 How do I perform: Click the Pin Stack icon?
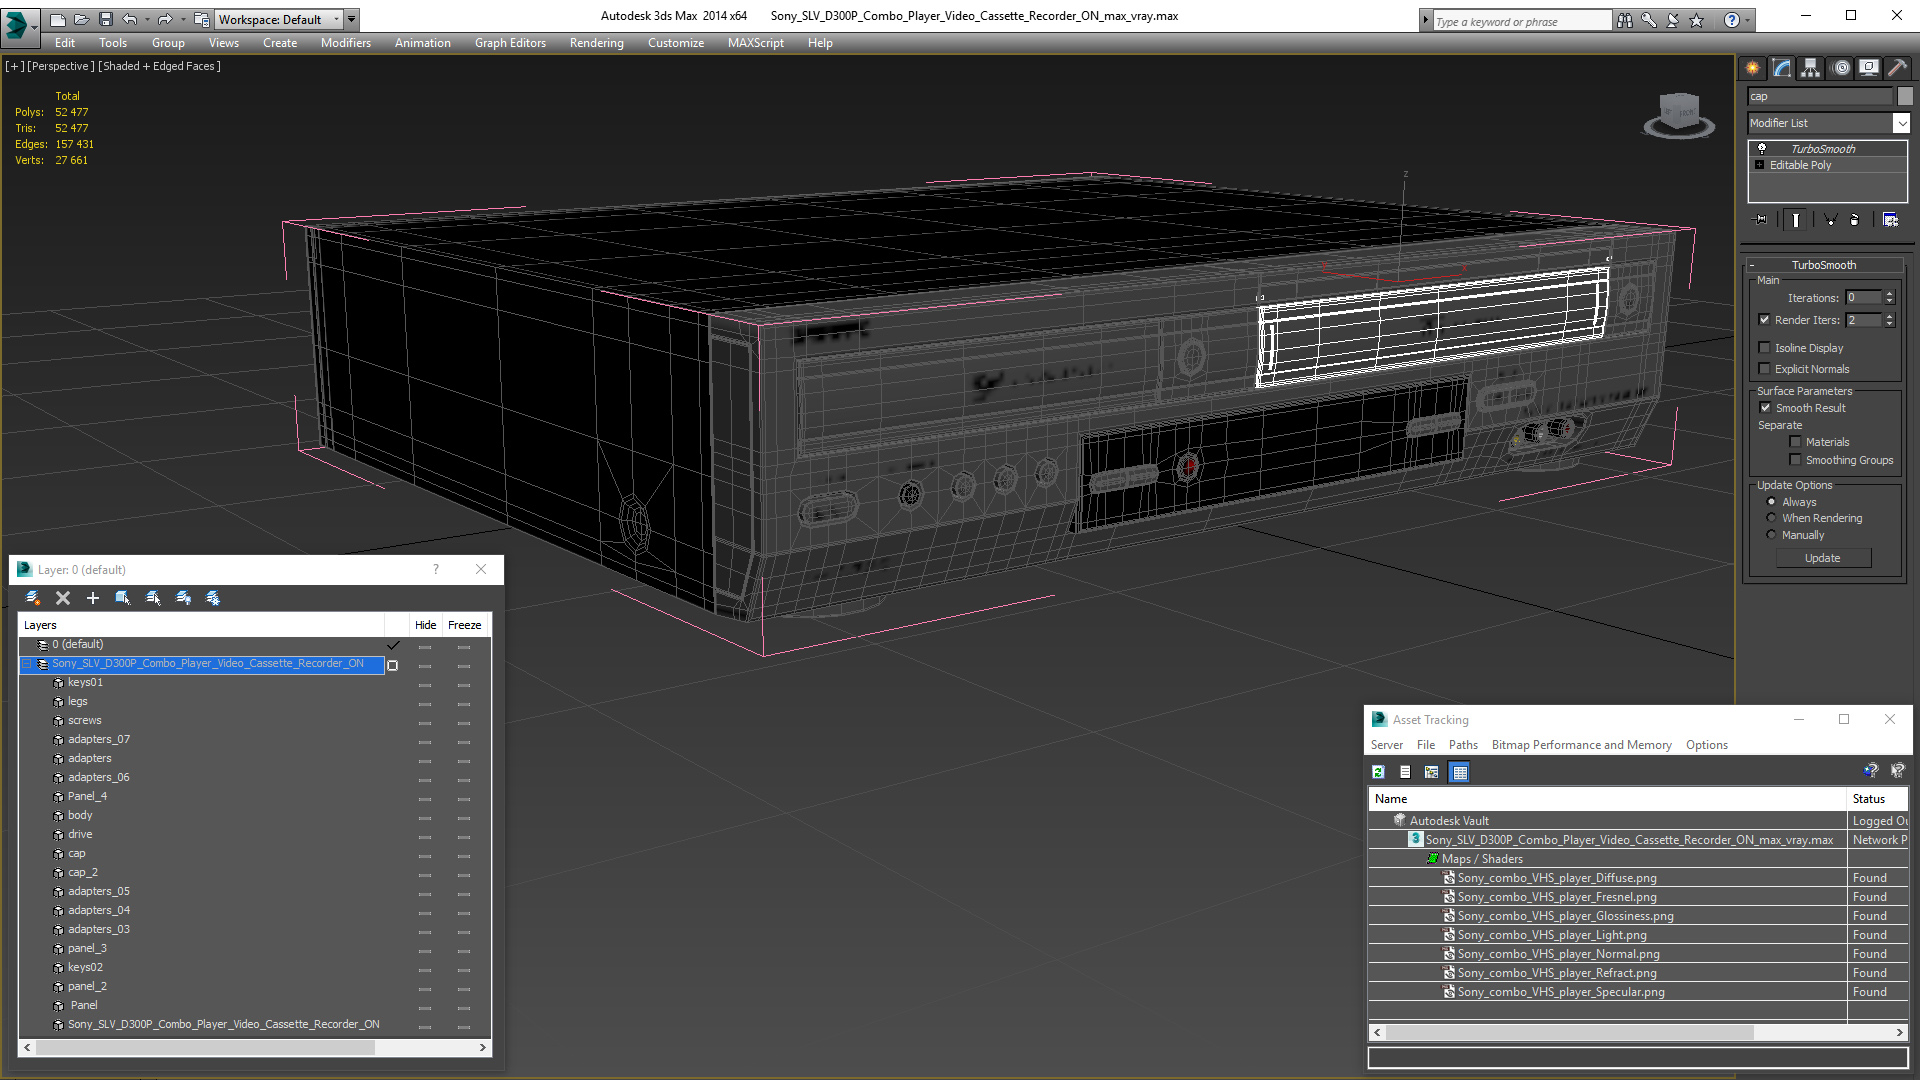click(x=1761, y=219)
